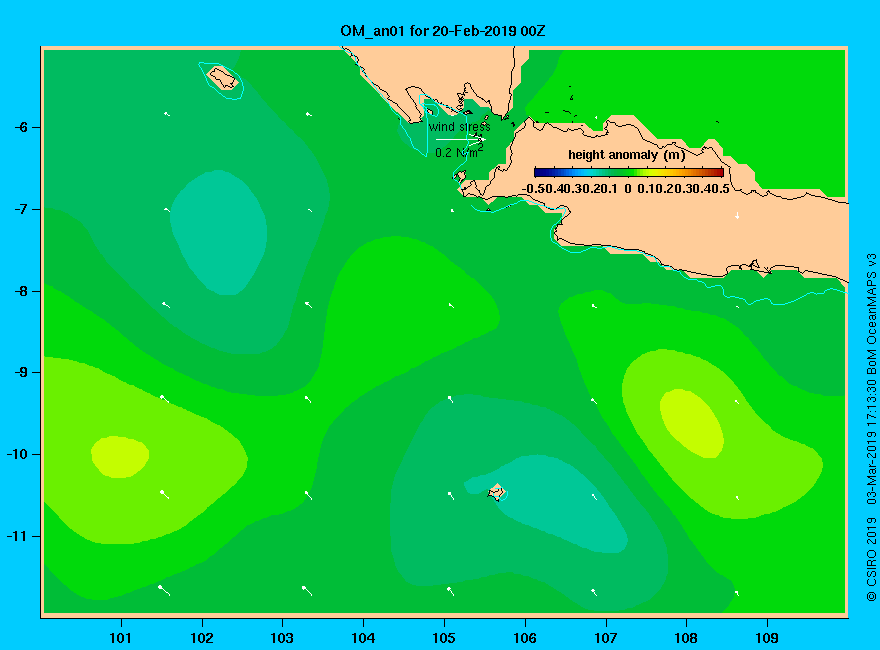Click longitude label "105"
The width and height of the screenshot is (880, 650).
click(444, 638)
